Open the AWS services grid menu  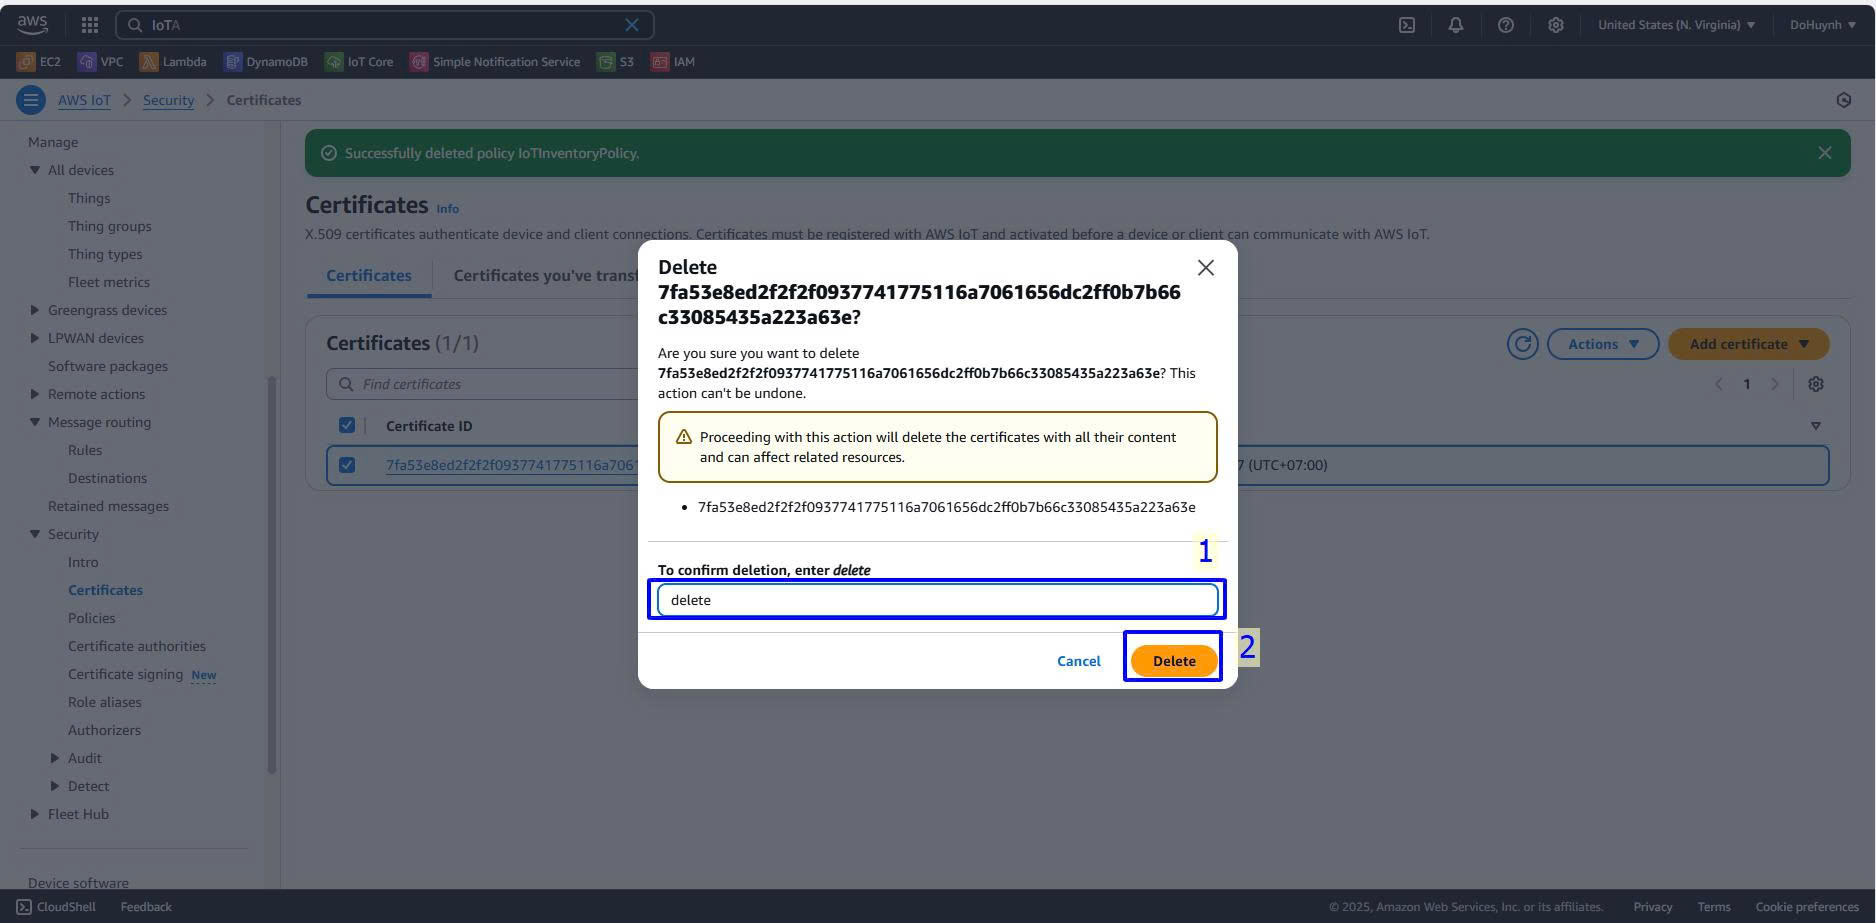[89, 25]
